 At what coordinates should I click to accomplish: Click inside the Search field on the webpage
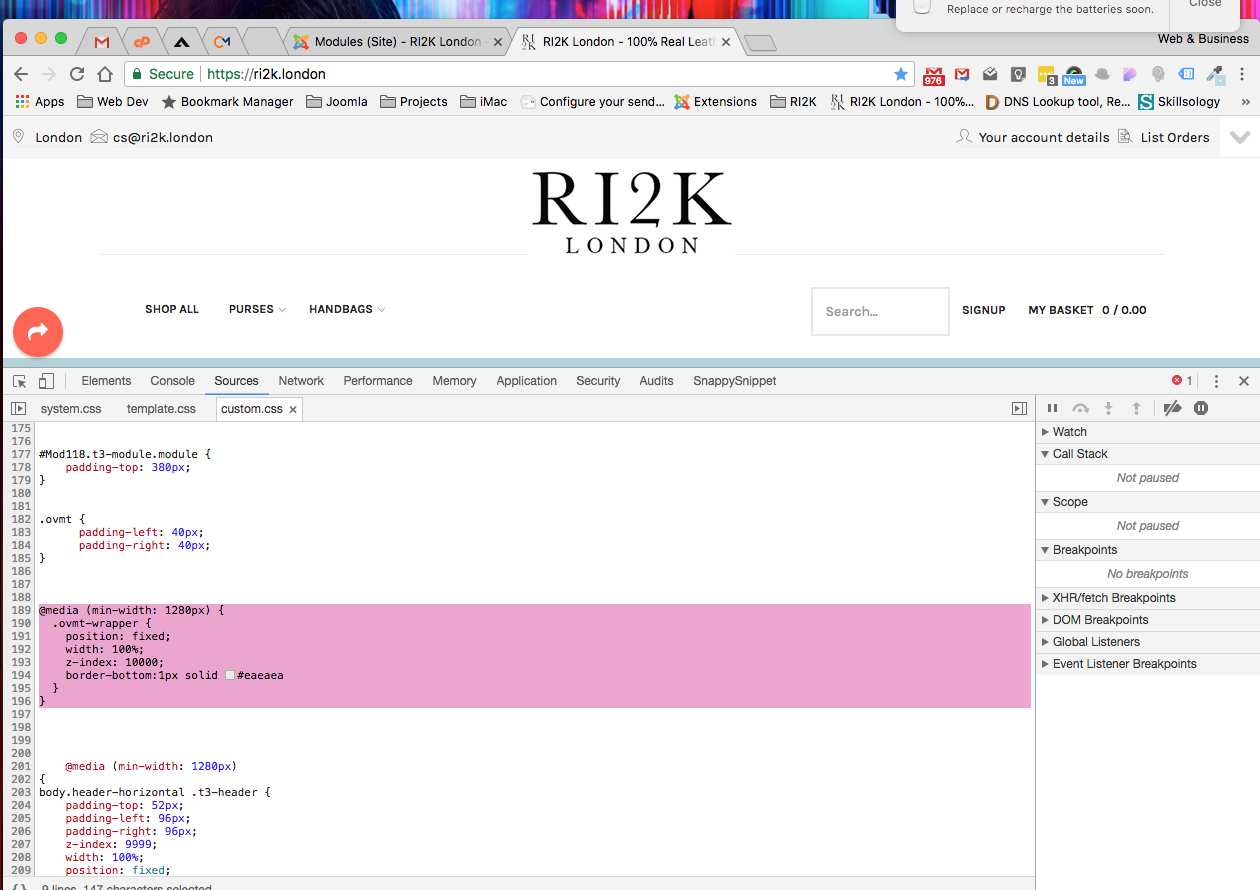coord(879,311)
